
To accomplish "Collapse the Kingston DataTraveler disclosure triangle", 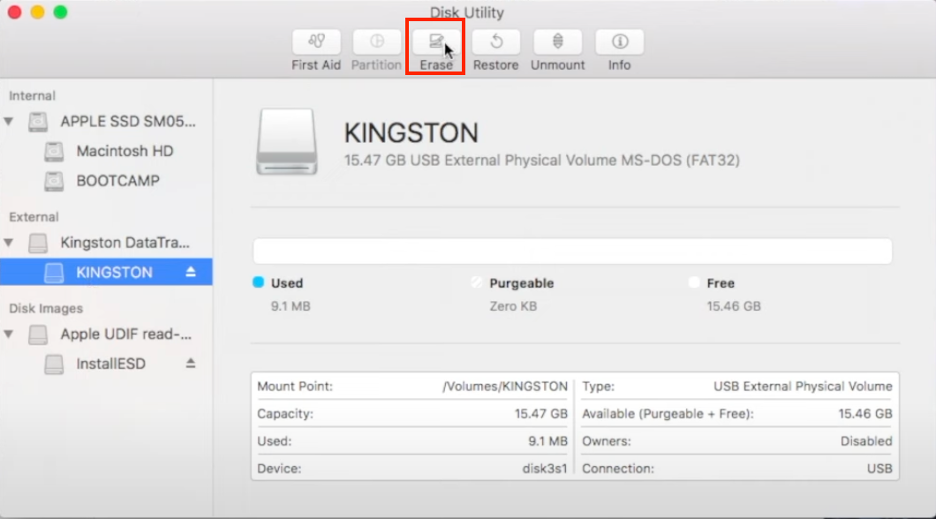I will point(9,243).
